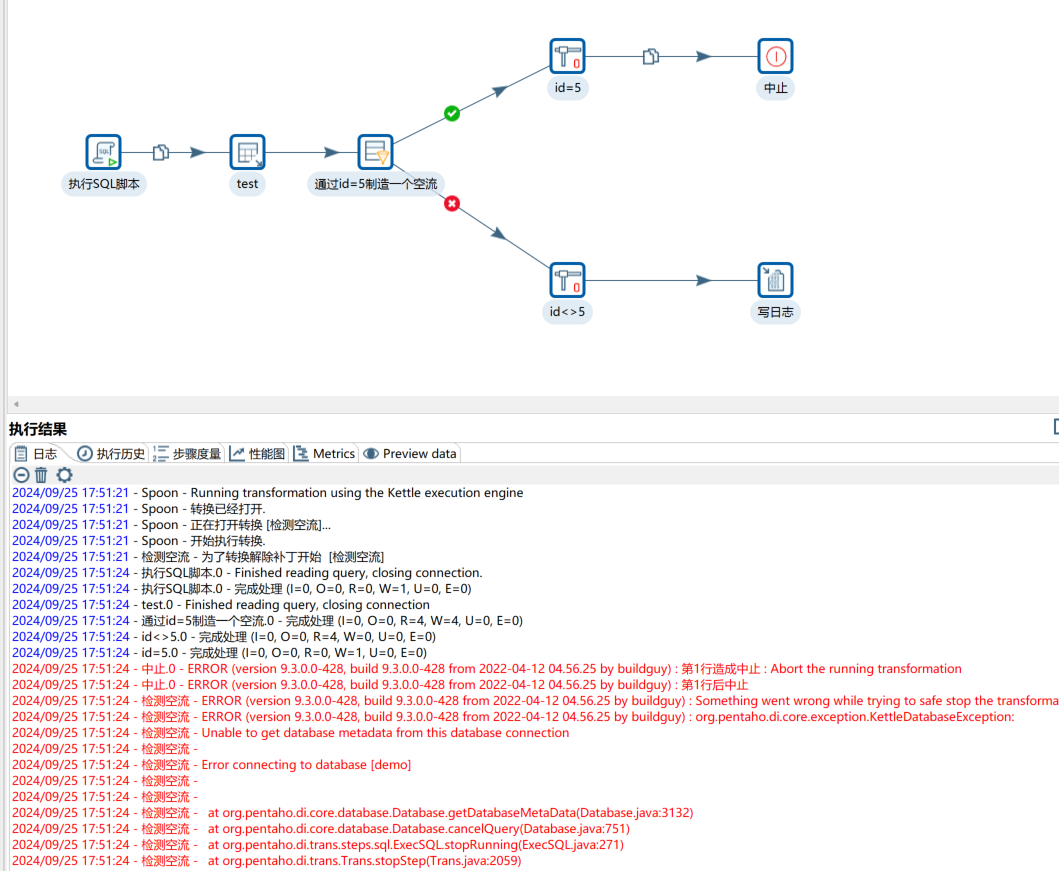Open the 性能图 tab
This screenshot has height=871, width=1059.
coord(257,454)
